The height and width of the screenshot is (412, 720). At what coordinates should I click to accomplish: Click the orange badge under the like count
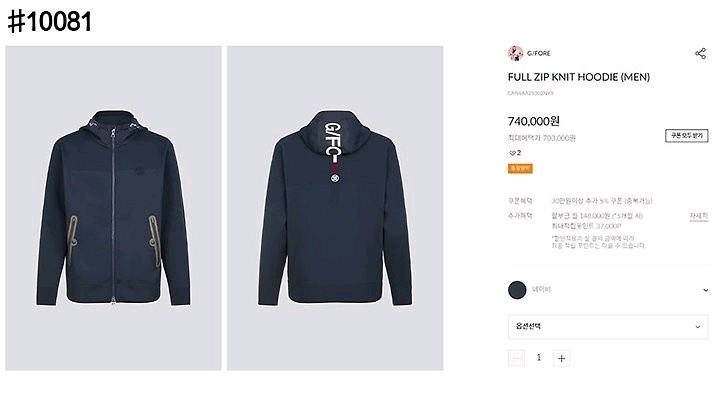(x=519, y=168)
